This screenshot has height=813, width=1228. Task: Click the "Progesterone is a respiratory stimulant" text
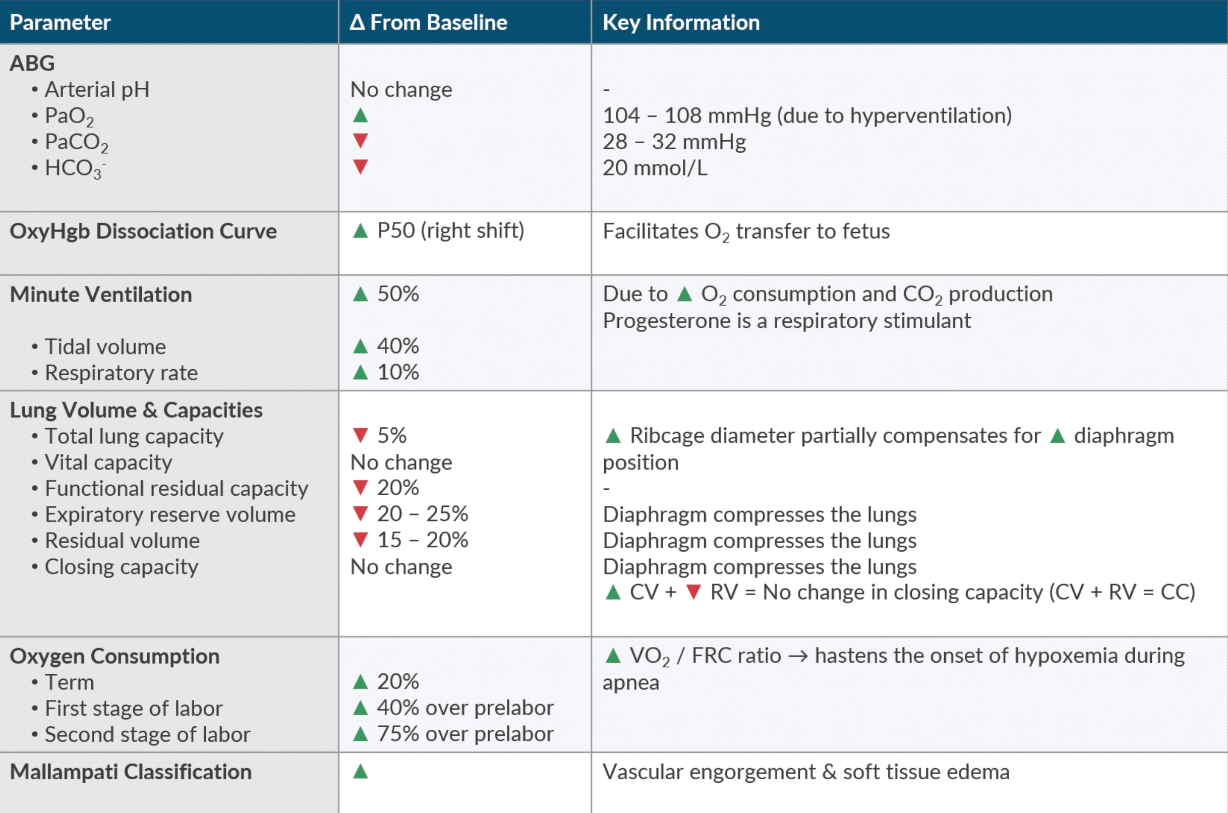(x=787, y=320)
